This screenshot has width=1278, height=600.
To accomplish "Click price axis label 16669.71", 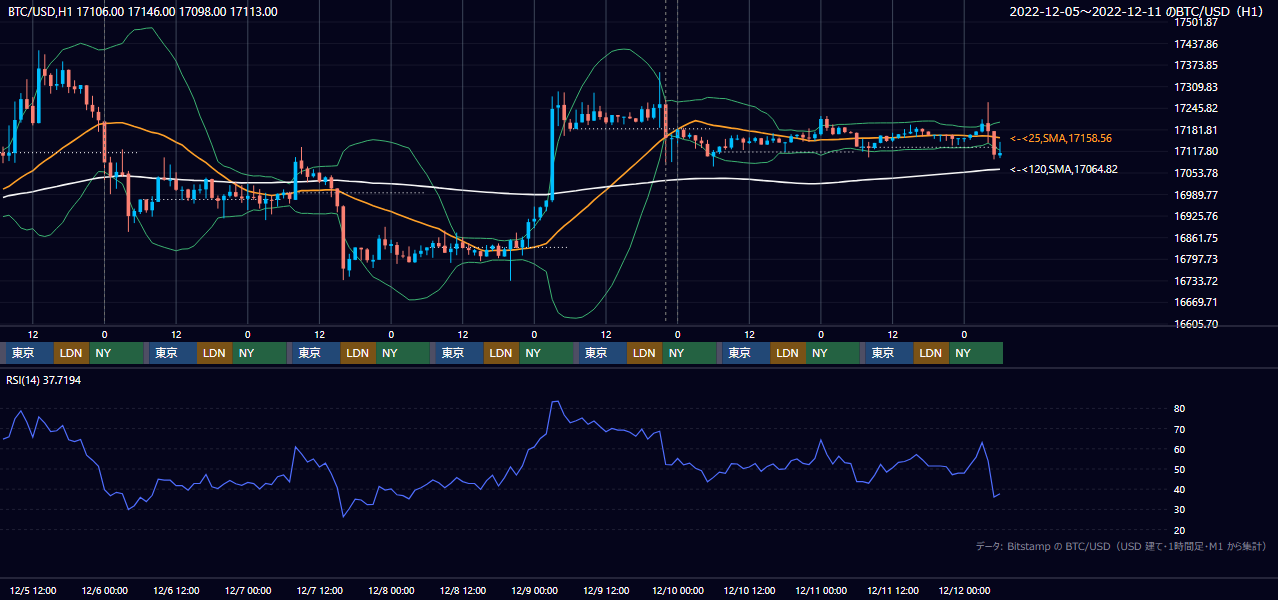I will [1195, 302].
